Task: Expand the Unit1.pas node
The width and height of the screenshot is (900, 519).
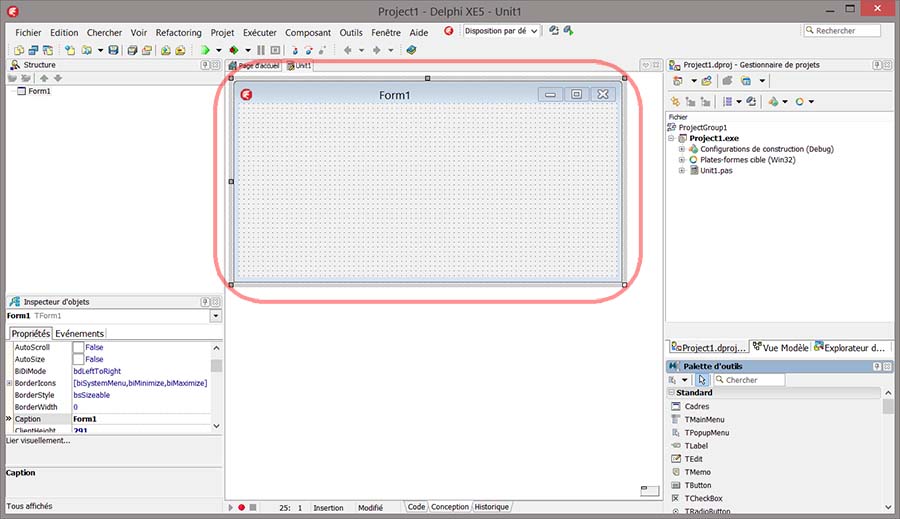Action: 682,171
